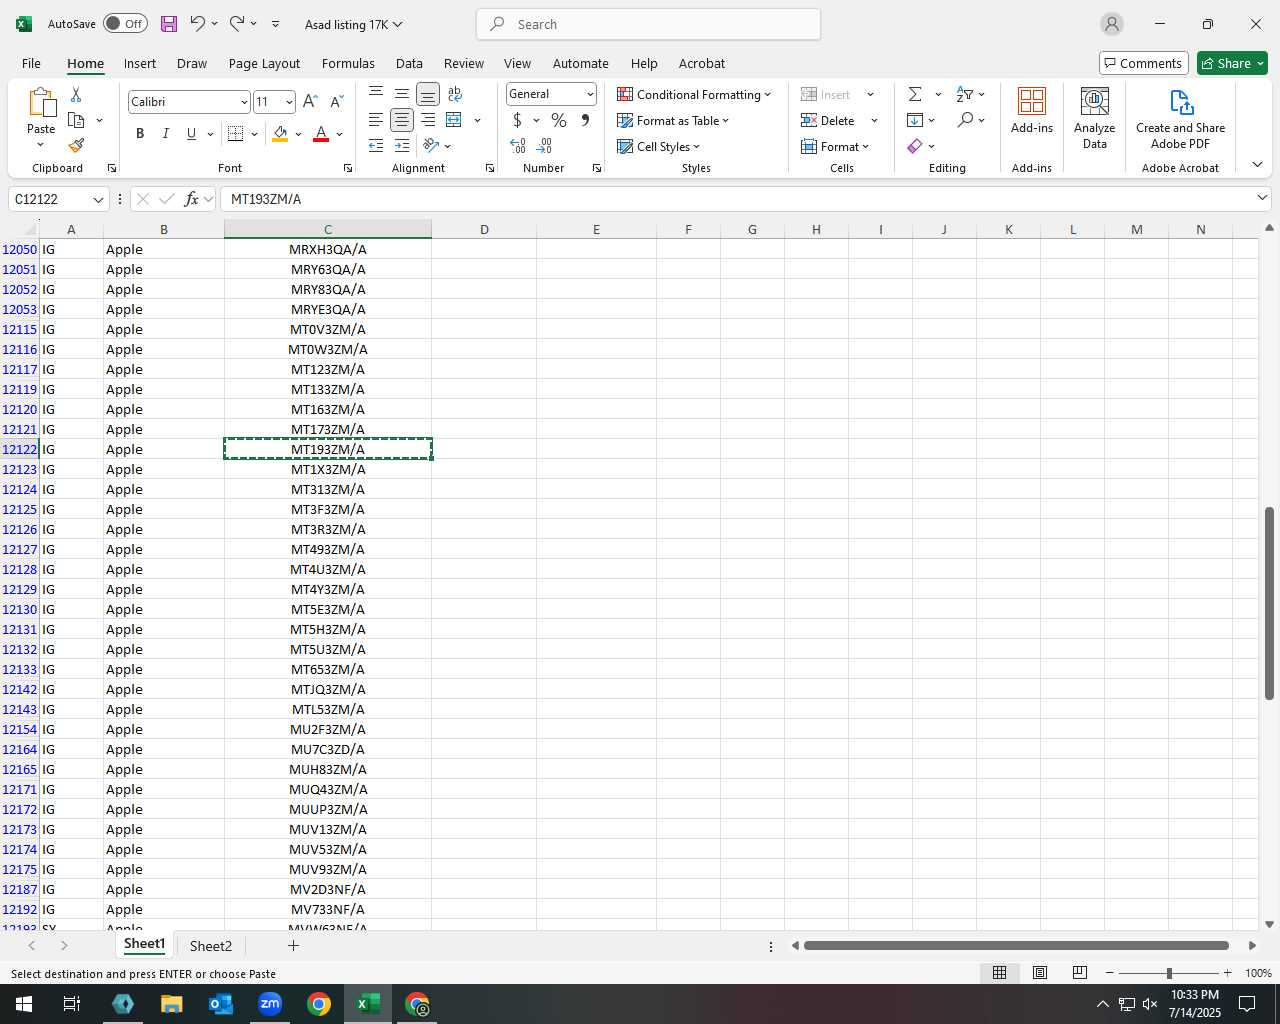Switch to Page Break Preview in status bar
This screenshot has height=1024, width=1280.
click(1080, 973)
